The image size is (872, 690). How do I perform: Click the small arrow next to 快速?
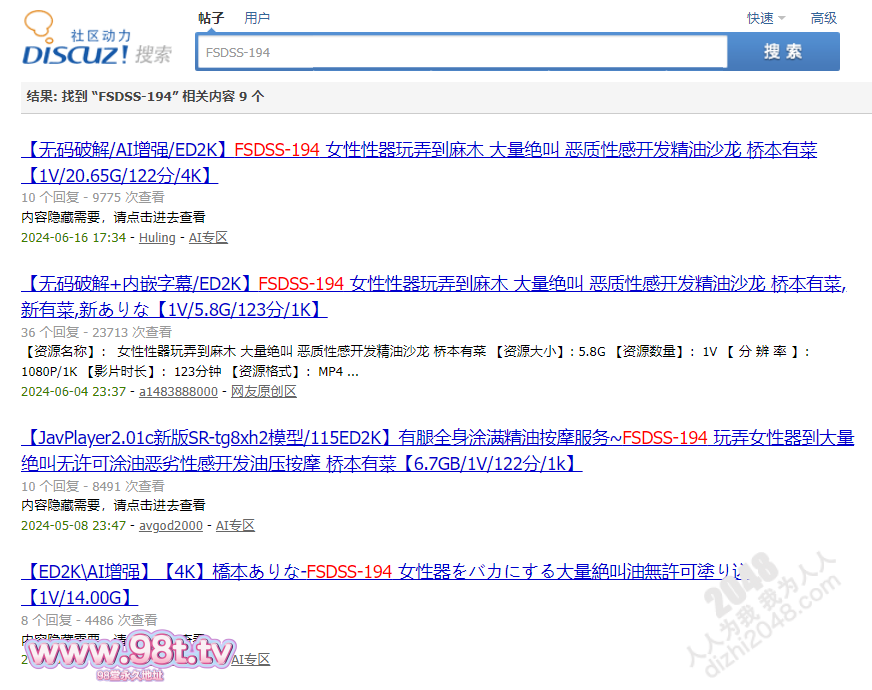tap(781, 18)
